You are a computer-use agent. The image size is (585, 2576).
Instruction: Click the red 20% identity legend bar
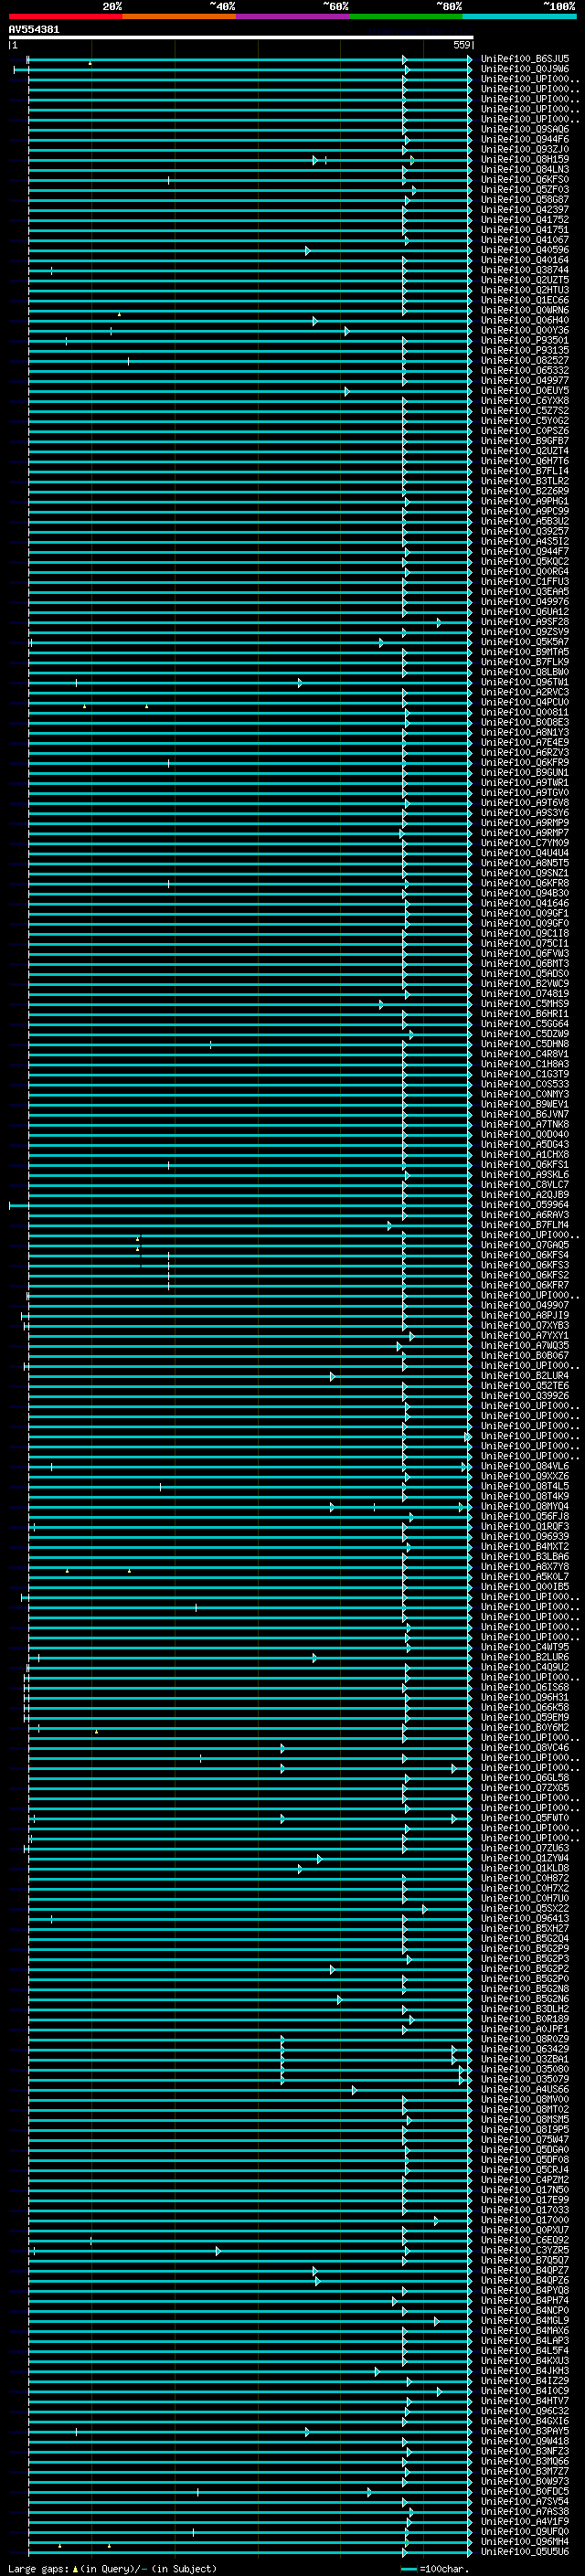(65, 16)
